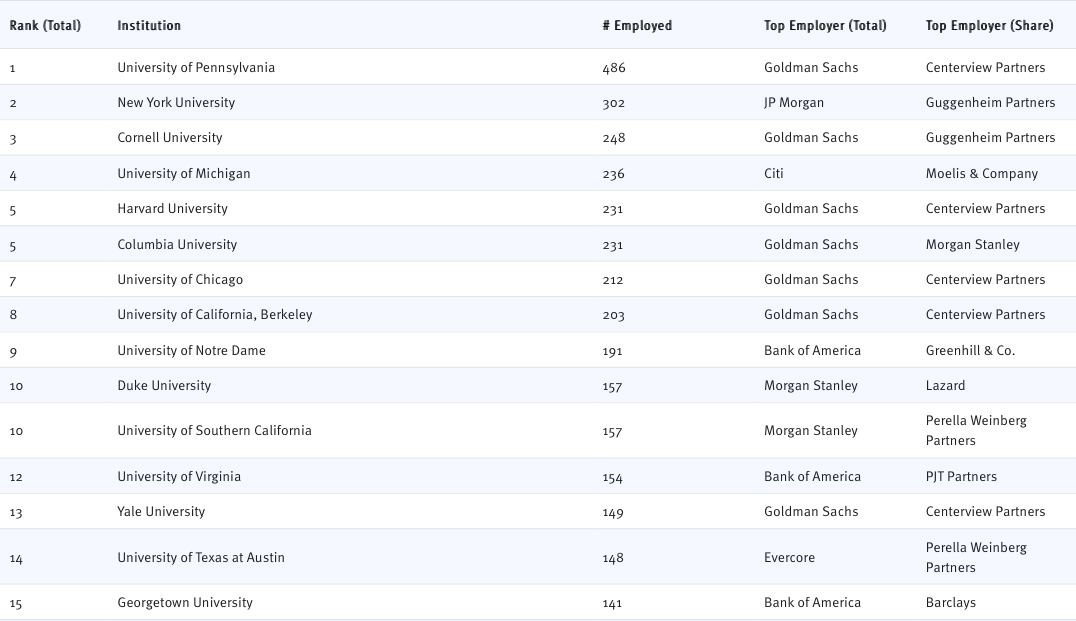Image resolution: width=1076 pixels, height=621 pixels.
Task: Click University of California, Berkeley
Action: click(215, 314)
